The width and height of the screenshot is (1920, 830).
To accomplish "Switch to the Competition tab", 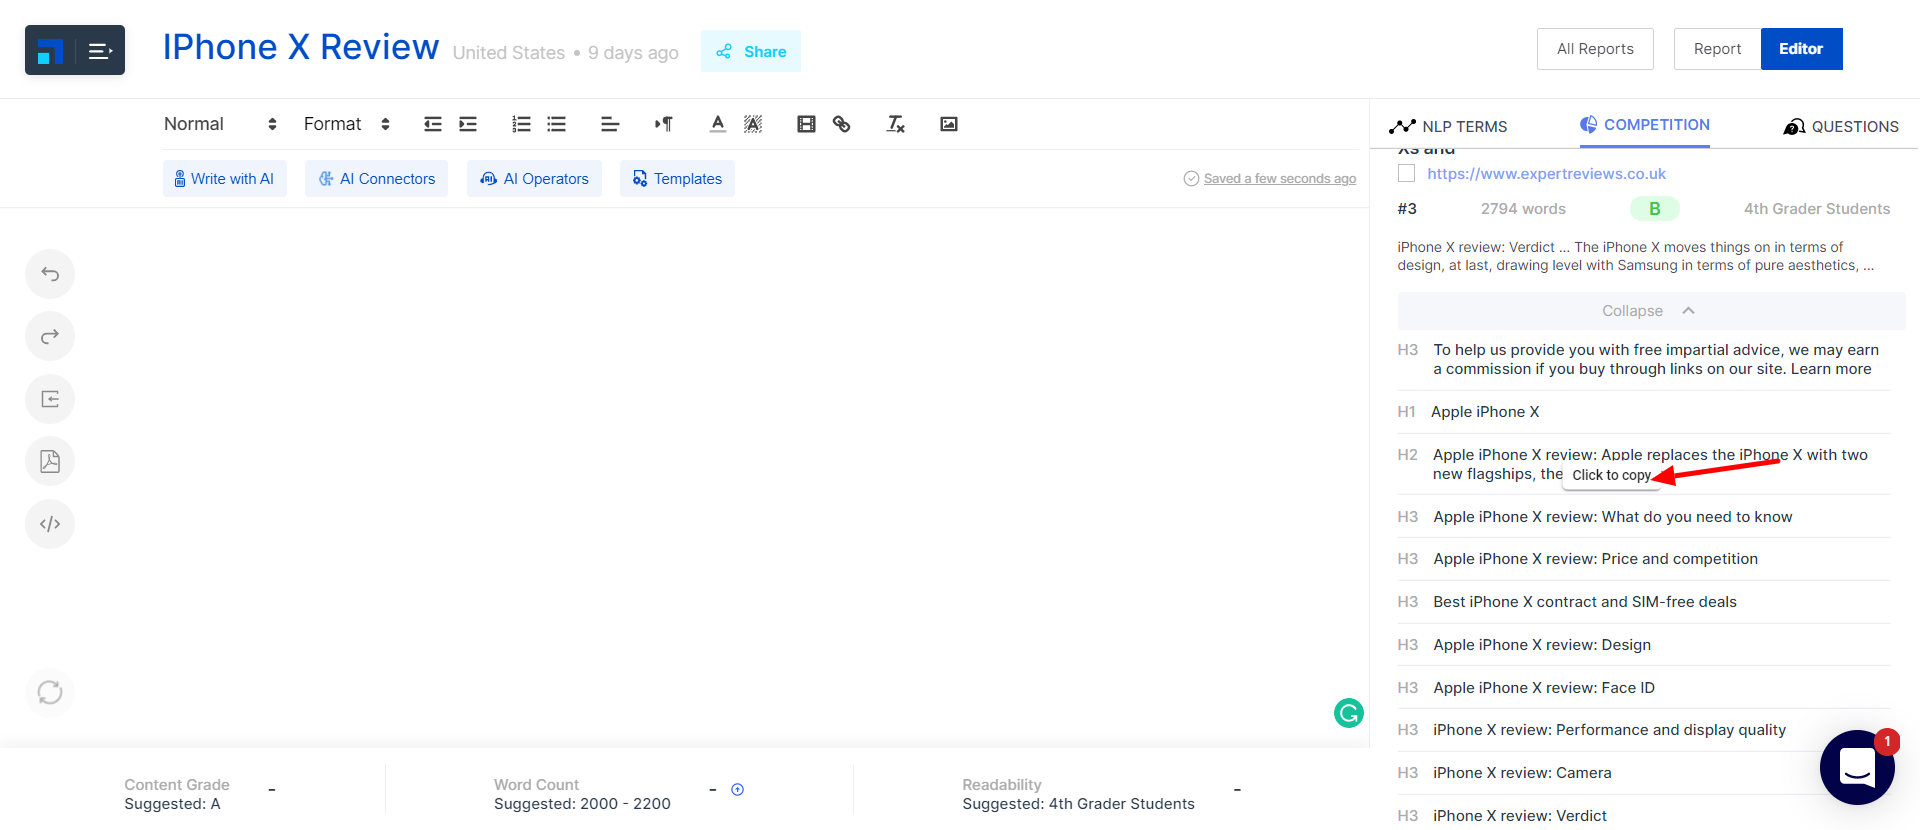I will coord(1645,125).
